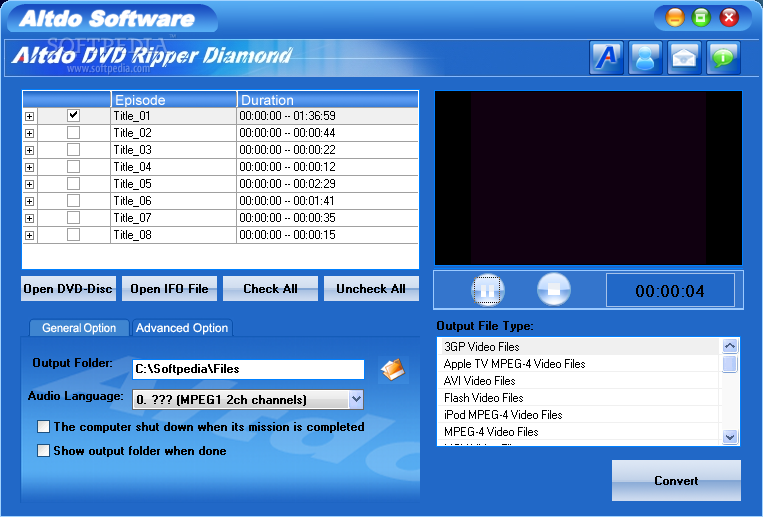This screenshot has width=763, height=517.
Task: Close the application with red X button
Action: [728, 18]
